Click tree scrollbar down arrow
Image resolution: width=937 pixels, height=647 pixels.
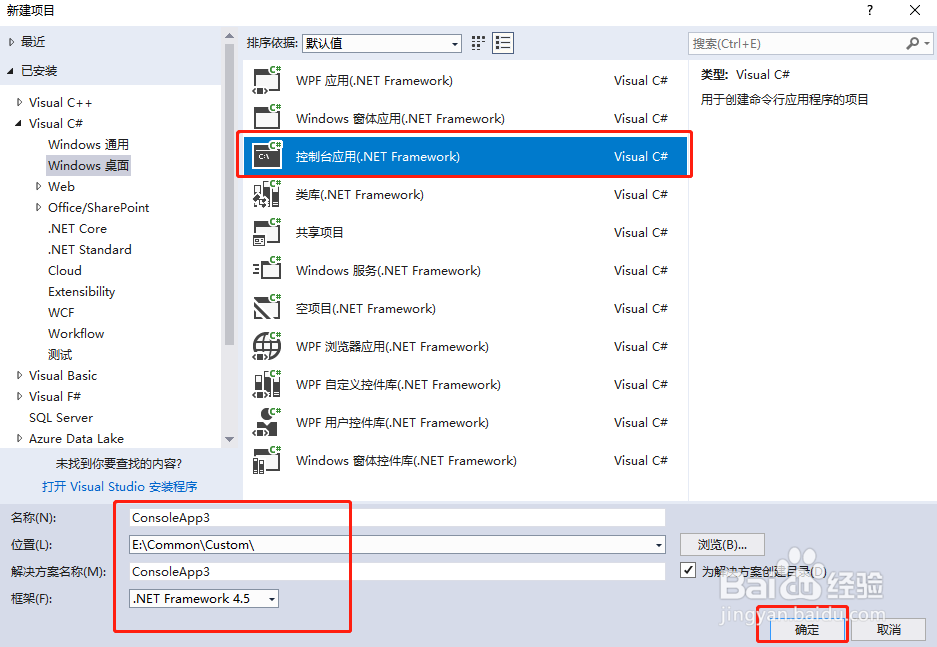[x=229, y=439]
